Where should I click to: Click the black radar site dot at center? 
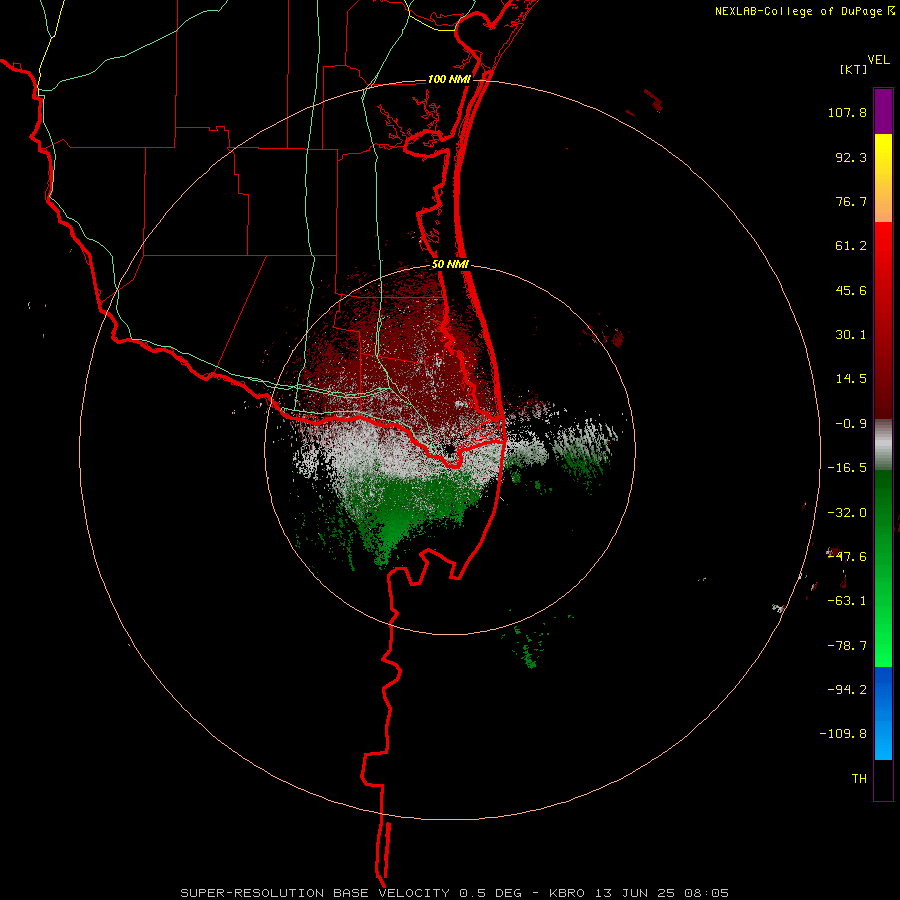coord(449,449)
